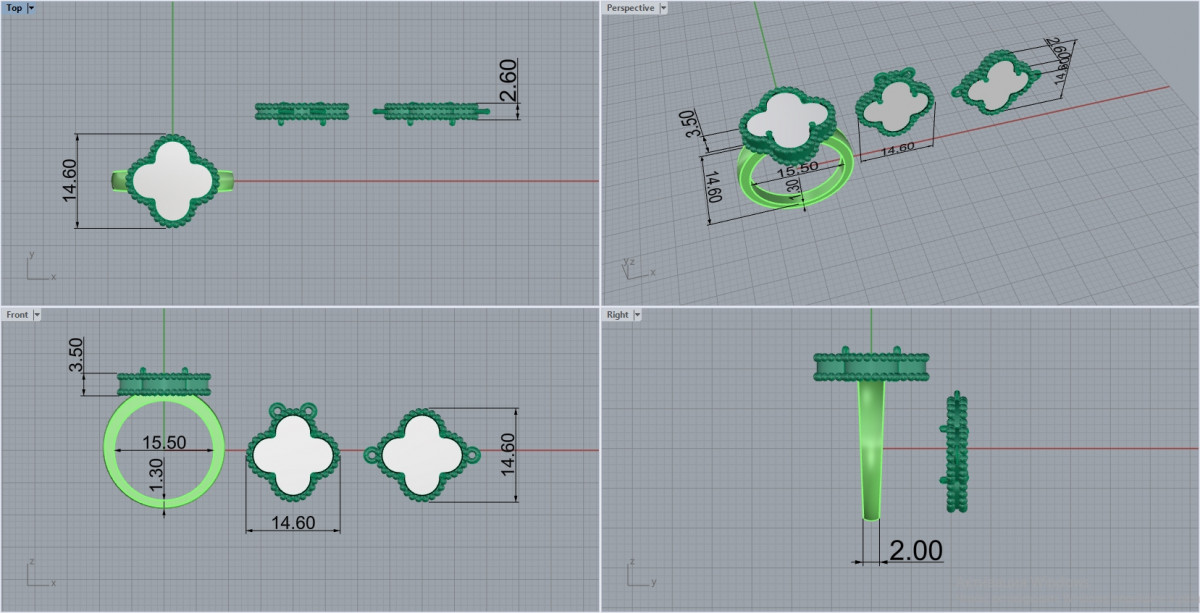Select the clover with two top loops in Front view
This screenshot has width=1200, height=613.
293,450
